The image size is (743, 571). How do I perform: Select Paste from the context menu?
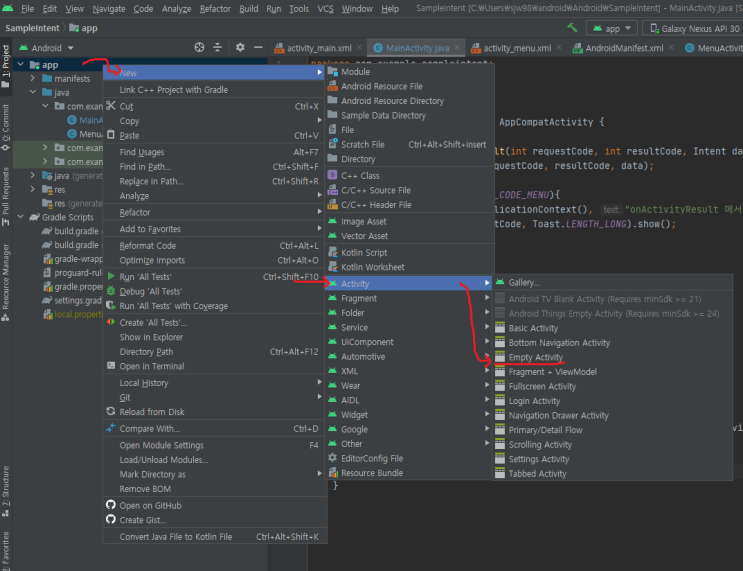coord(215,135)
